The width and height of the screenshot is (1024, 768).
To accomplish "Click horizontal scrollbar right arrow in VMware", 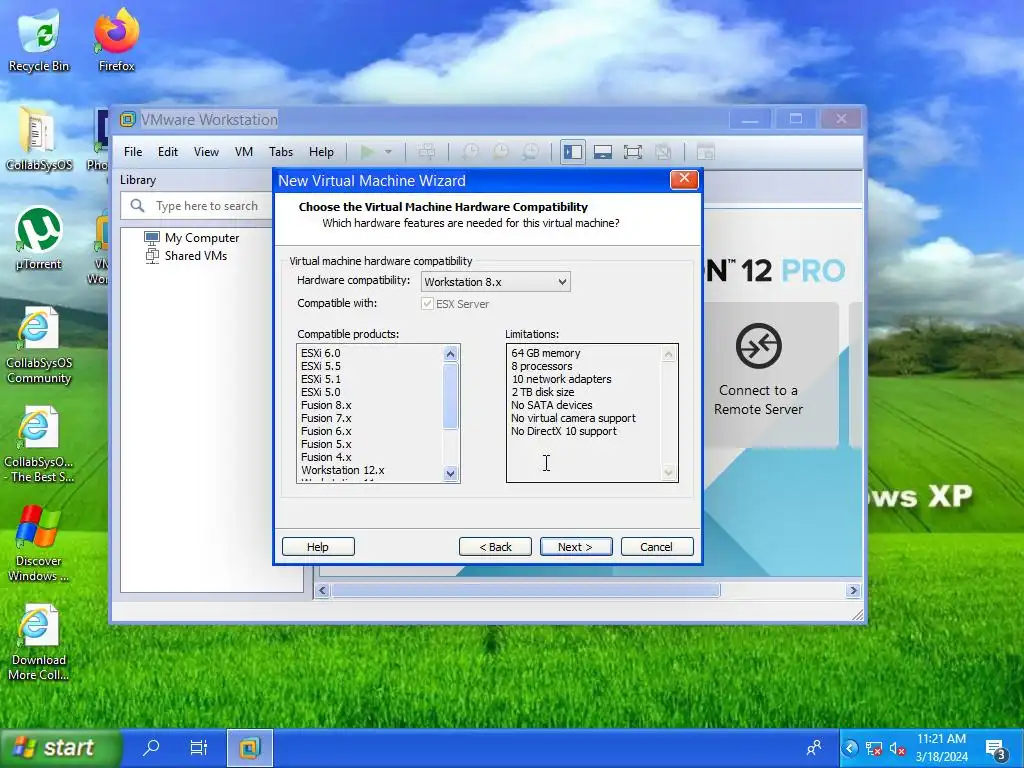I will click(853, 590).
